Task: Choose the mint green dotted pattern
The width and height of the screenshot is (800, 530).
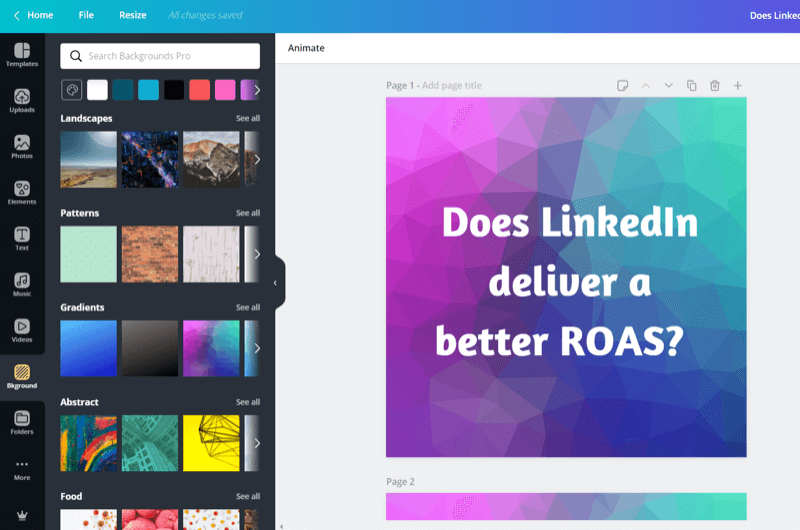Action: click(89, 254)
